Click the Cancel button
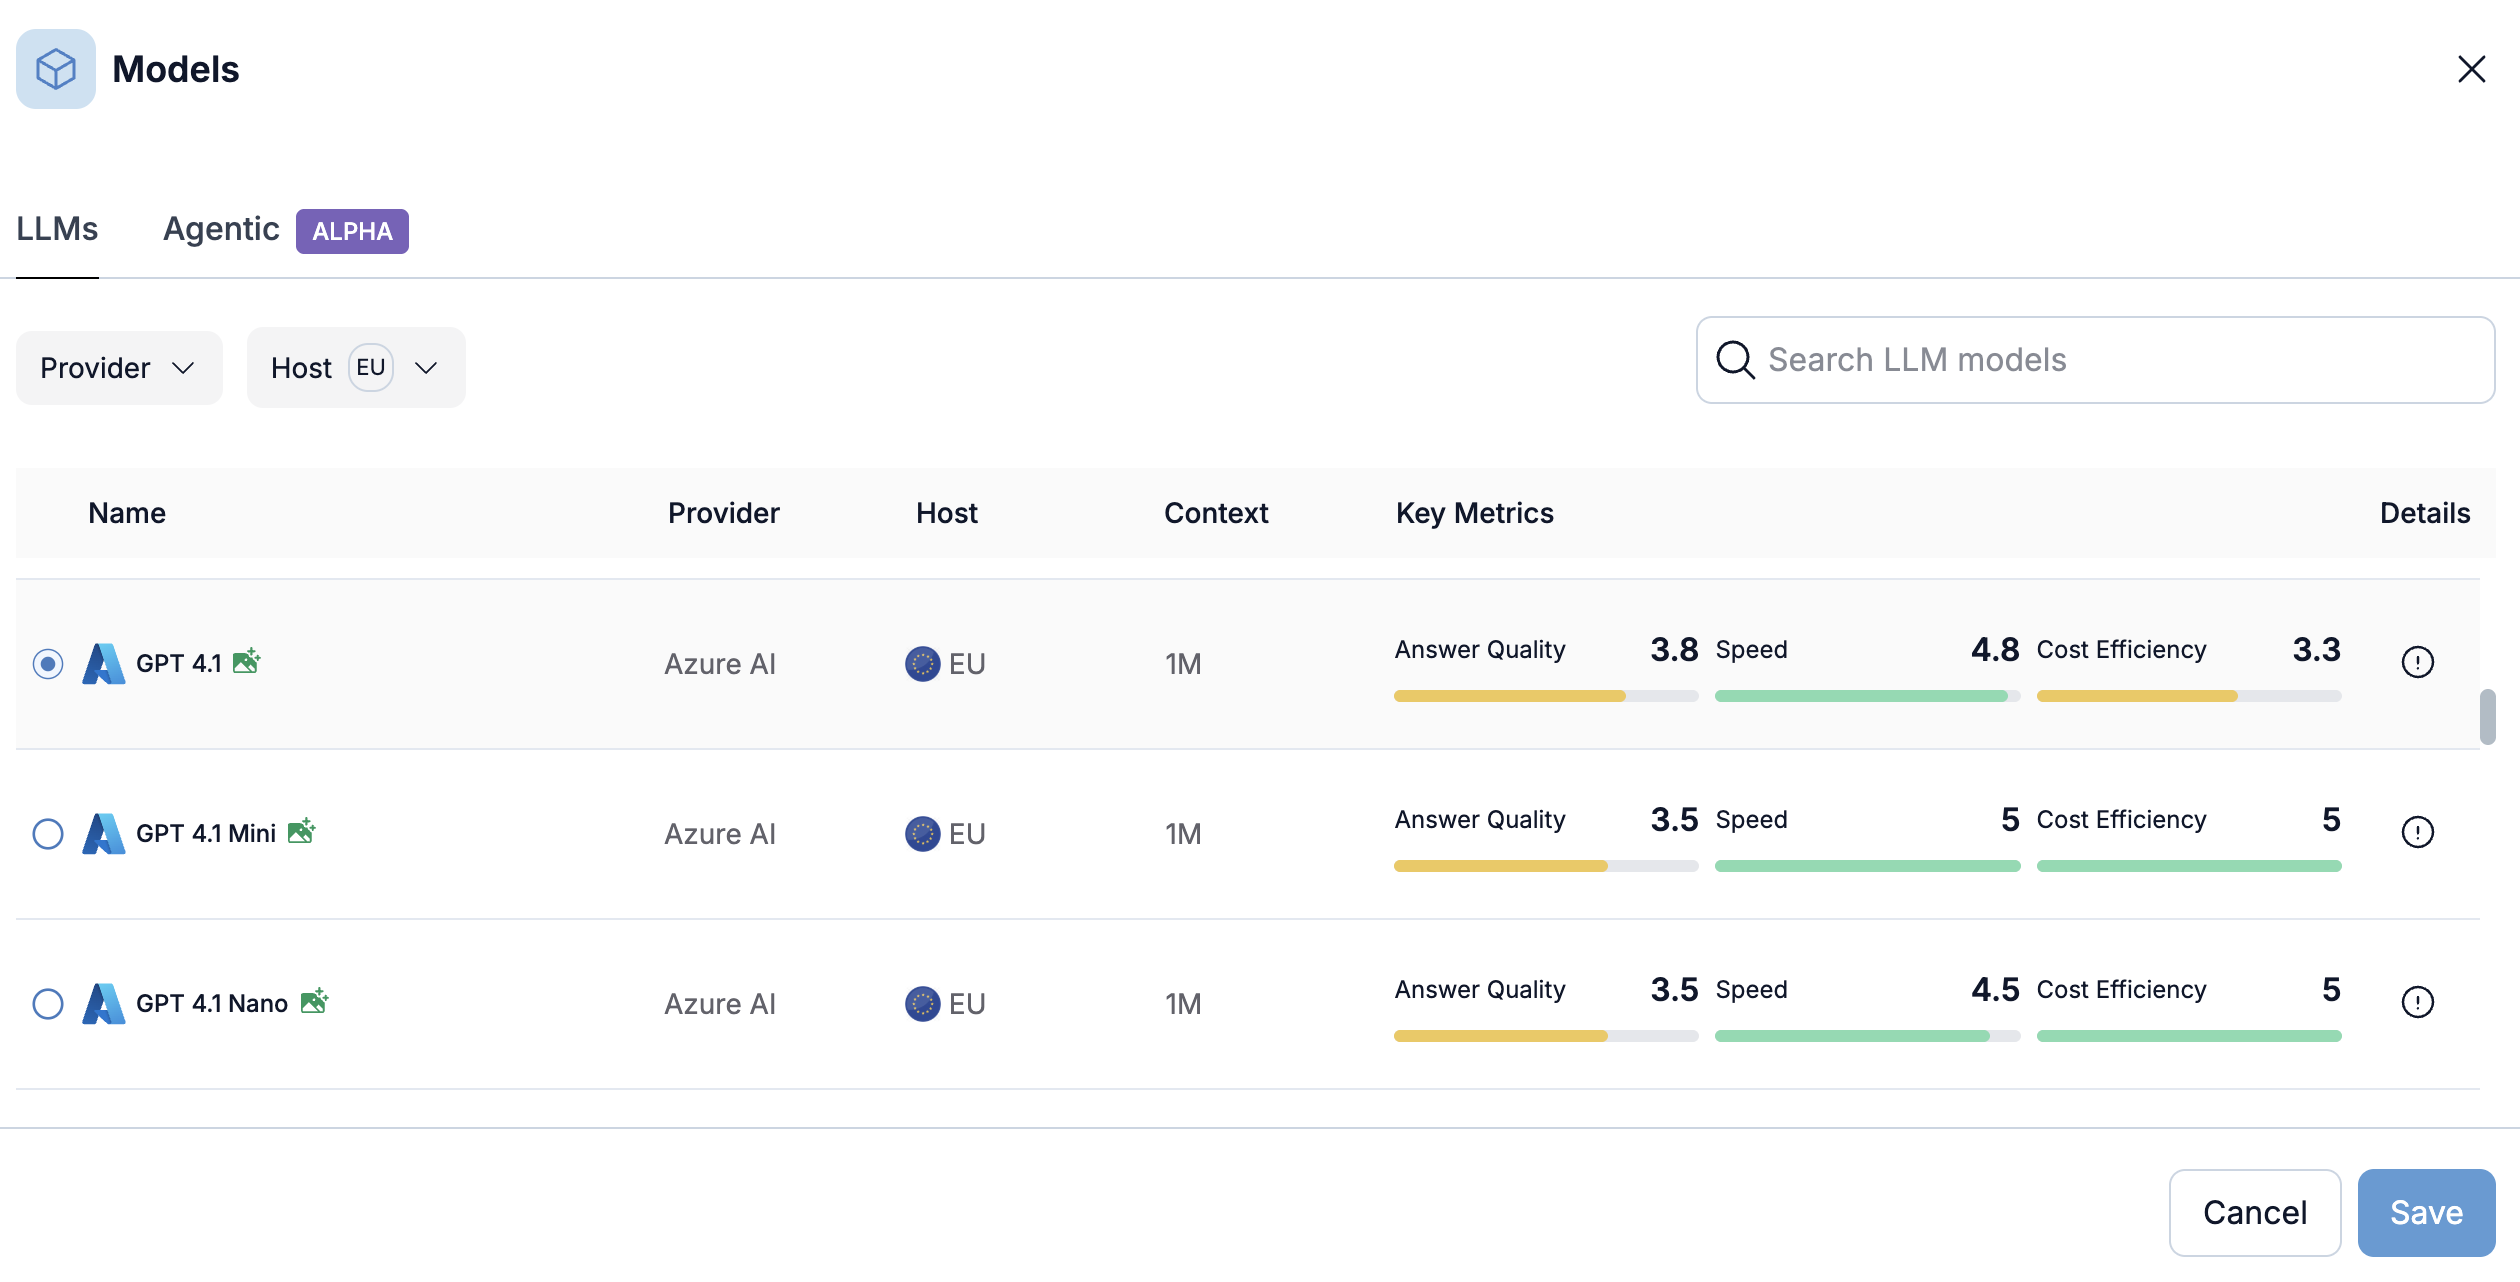 [x=2255, y=1213]
